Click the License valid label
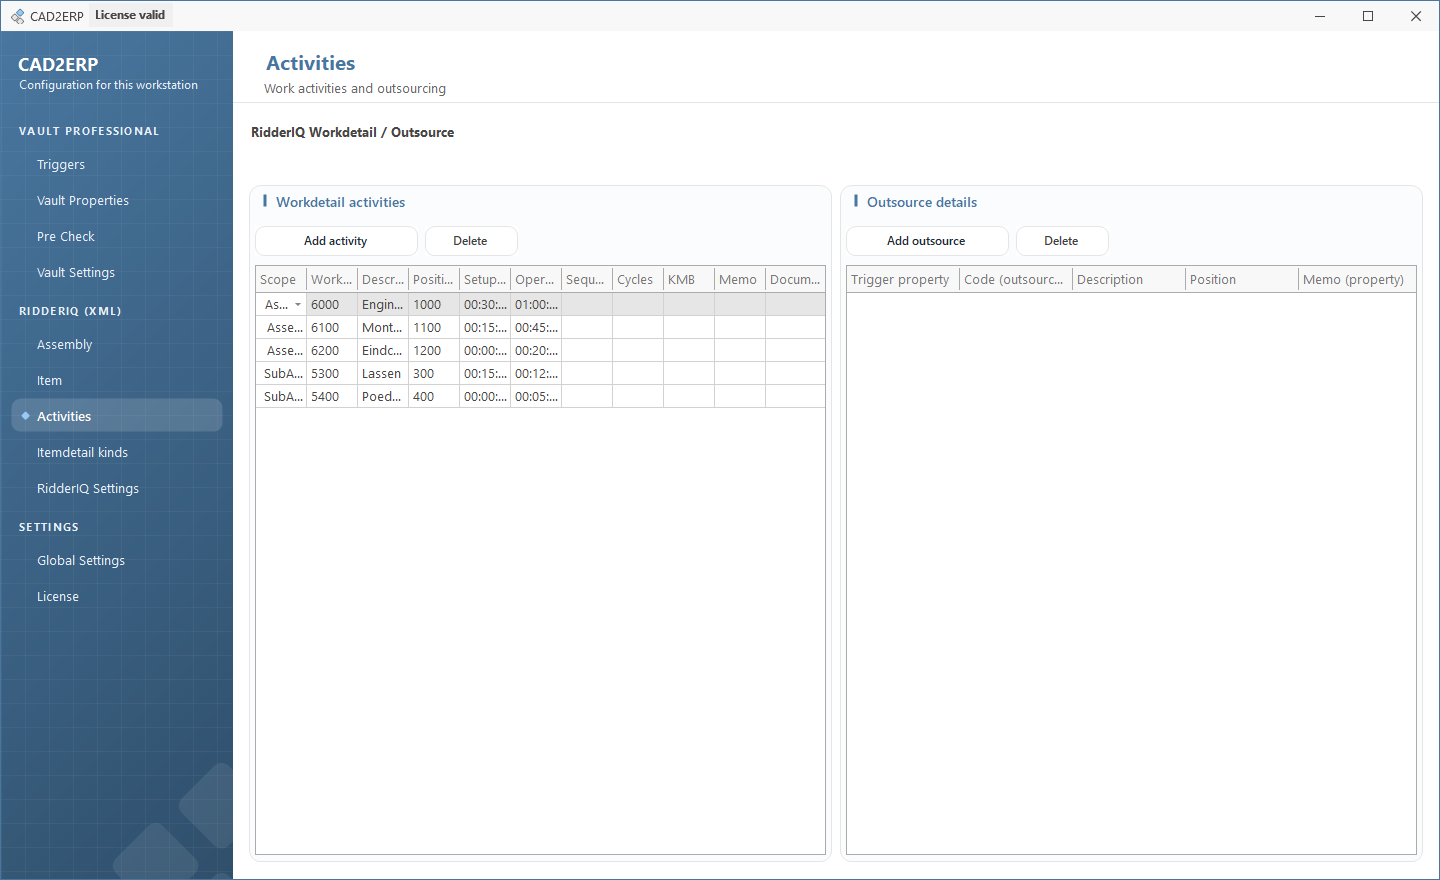Screen dimensions: 1440x880 pos(130,15)
